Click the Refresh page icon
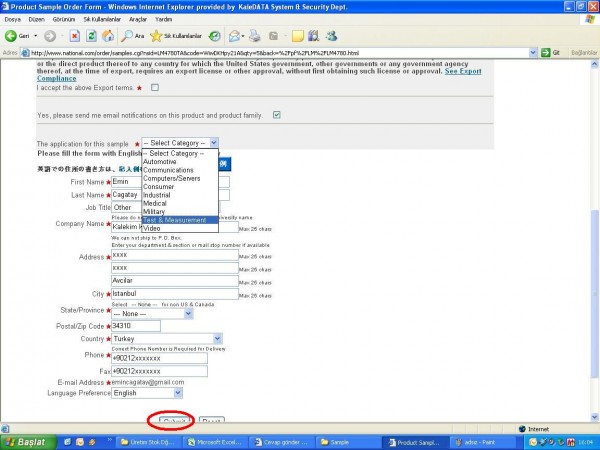The width and height of the screenshot is (600, 450). (91, 35)
